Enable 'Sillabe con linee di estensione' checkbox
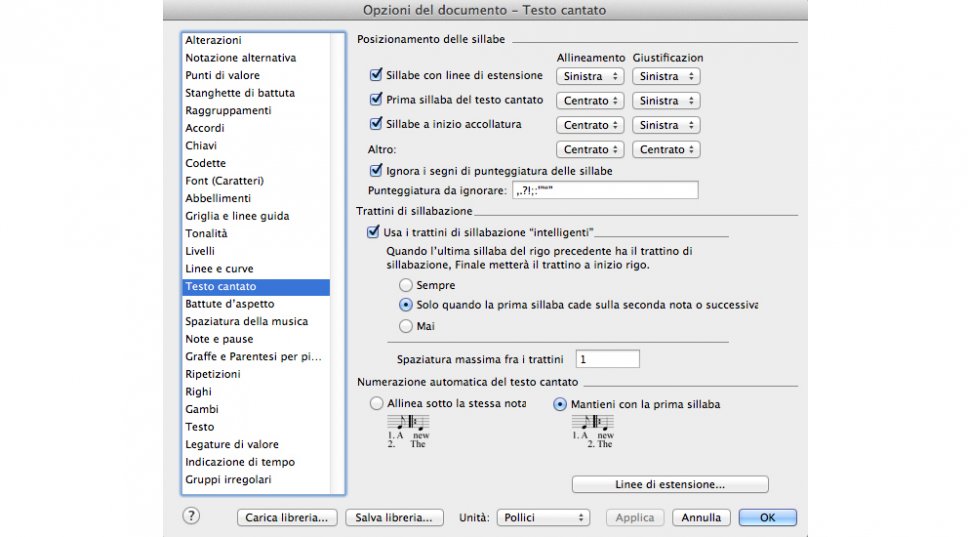This screenshot has height=537, width=968. click(x=376, y=75)
